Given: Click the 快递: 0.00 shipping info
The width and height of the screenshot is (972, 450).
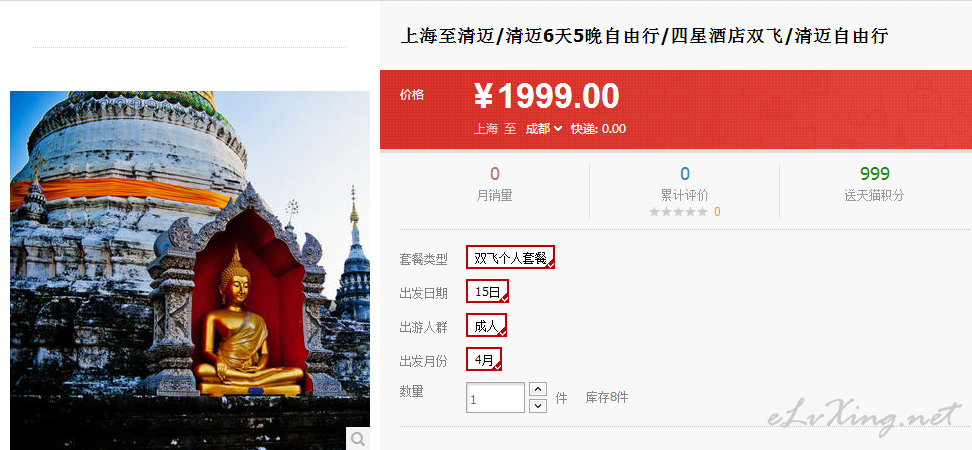Looking at the screenshot, I should click(x=598, y=129).
